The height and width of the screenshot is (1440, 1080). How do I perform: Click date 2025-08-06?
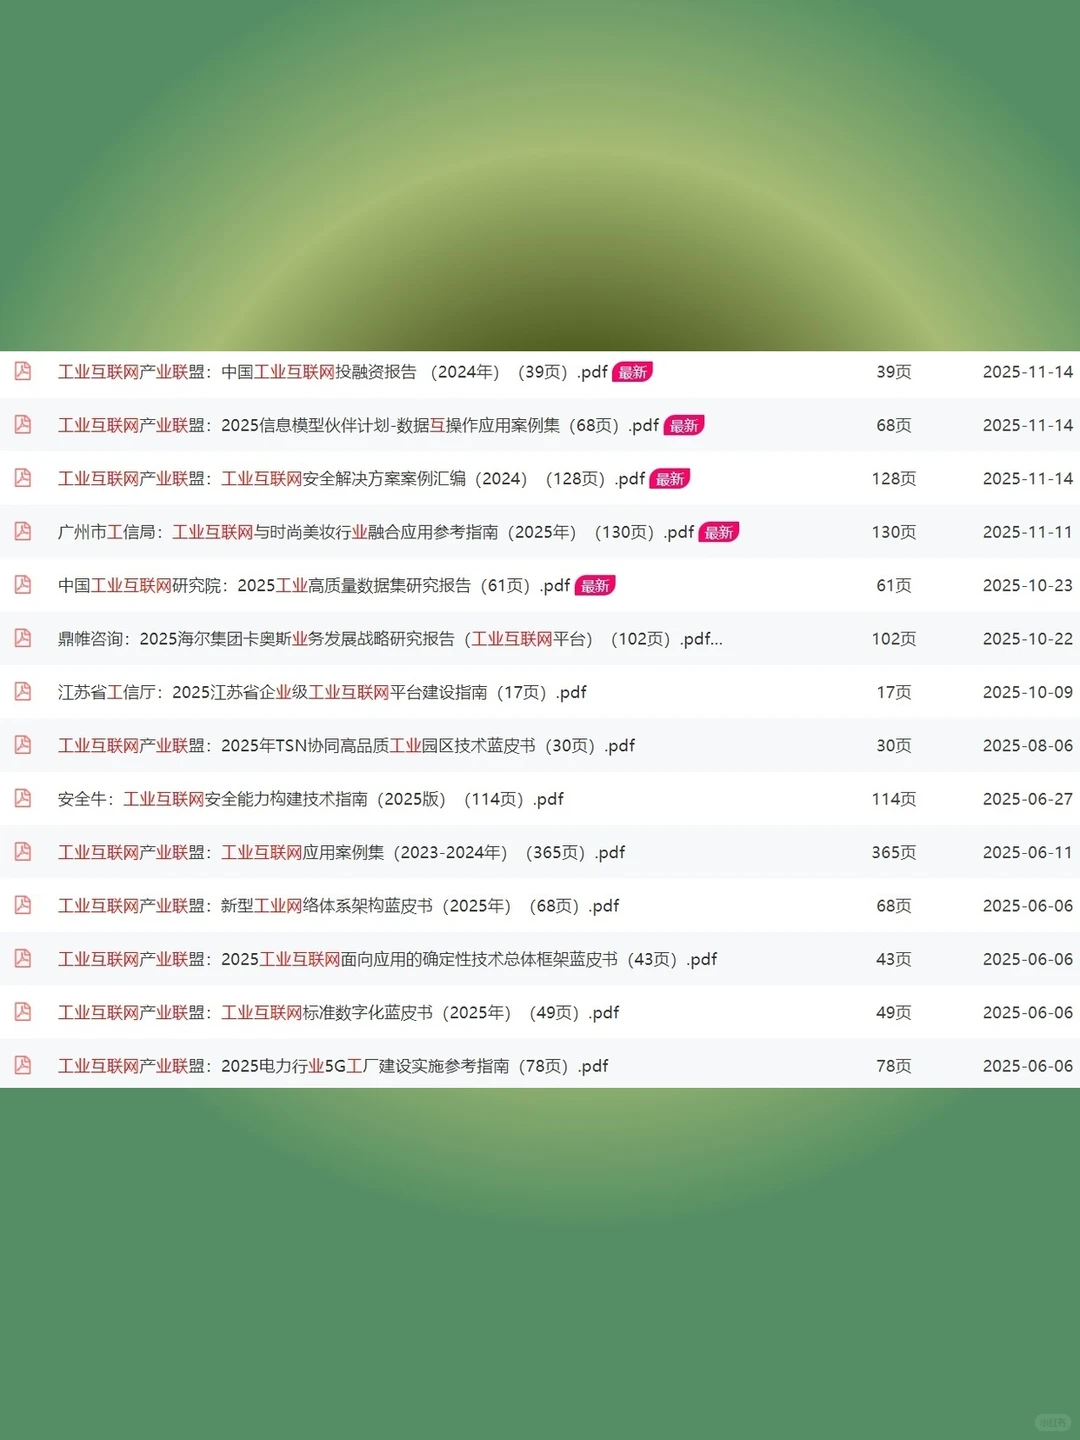(1028, 746)
